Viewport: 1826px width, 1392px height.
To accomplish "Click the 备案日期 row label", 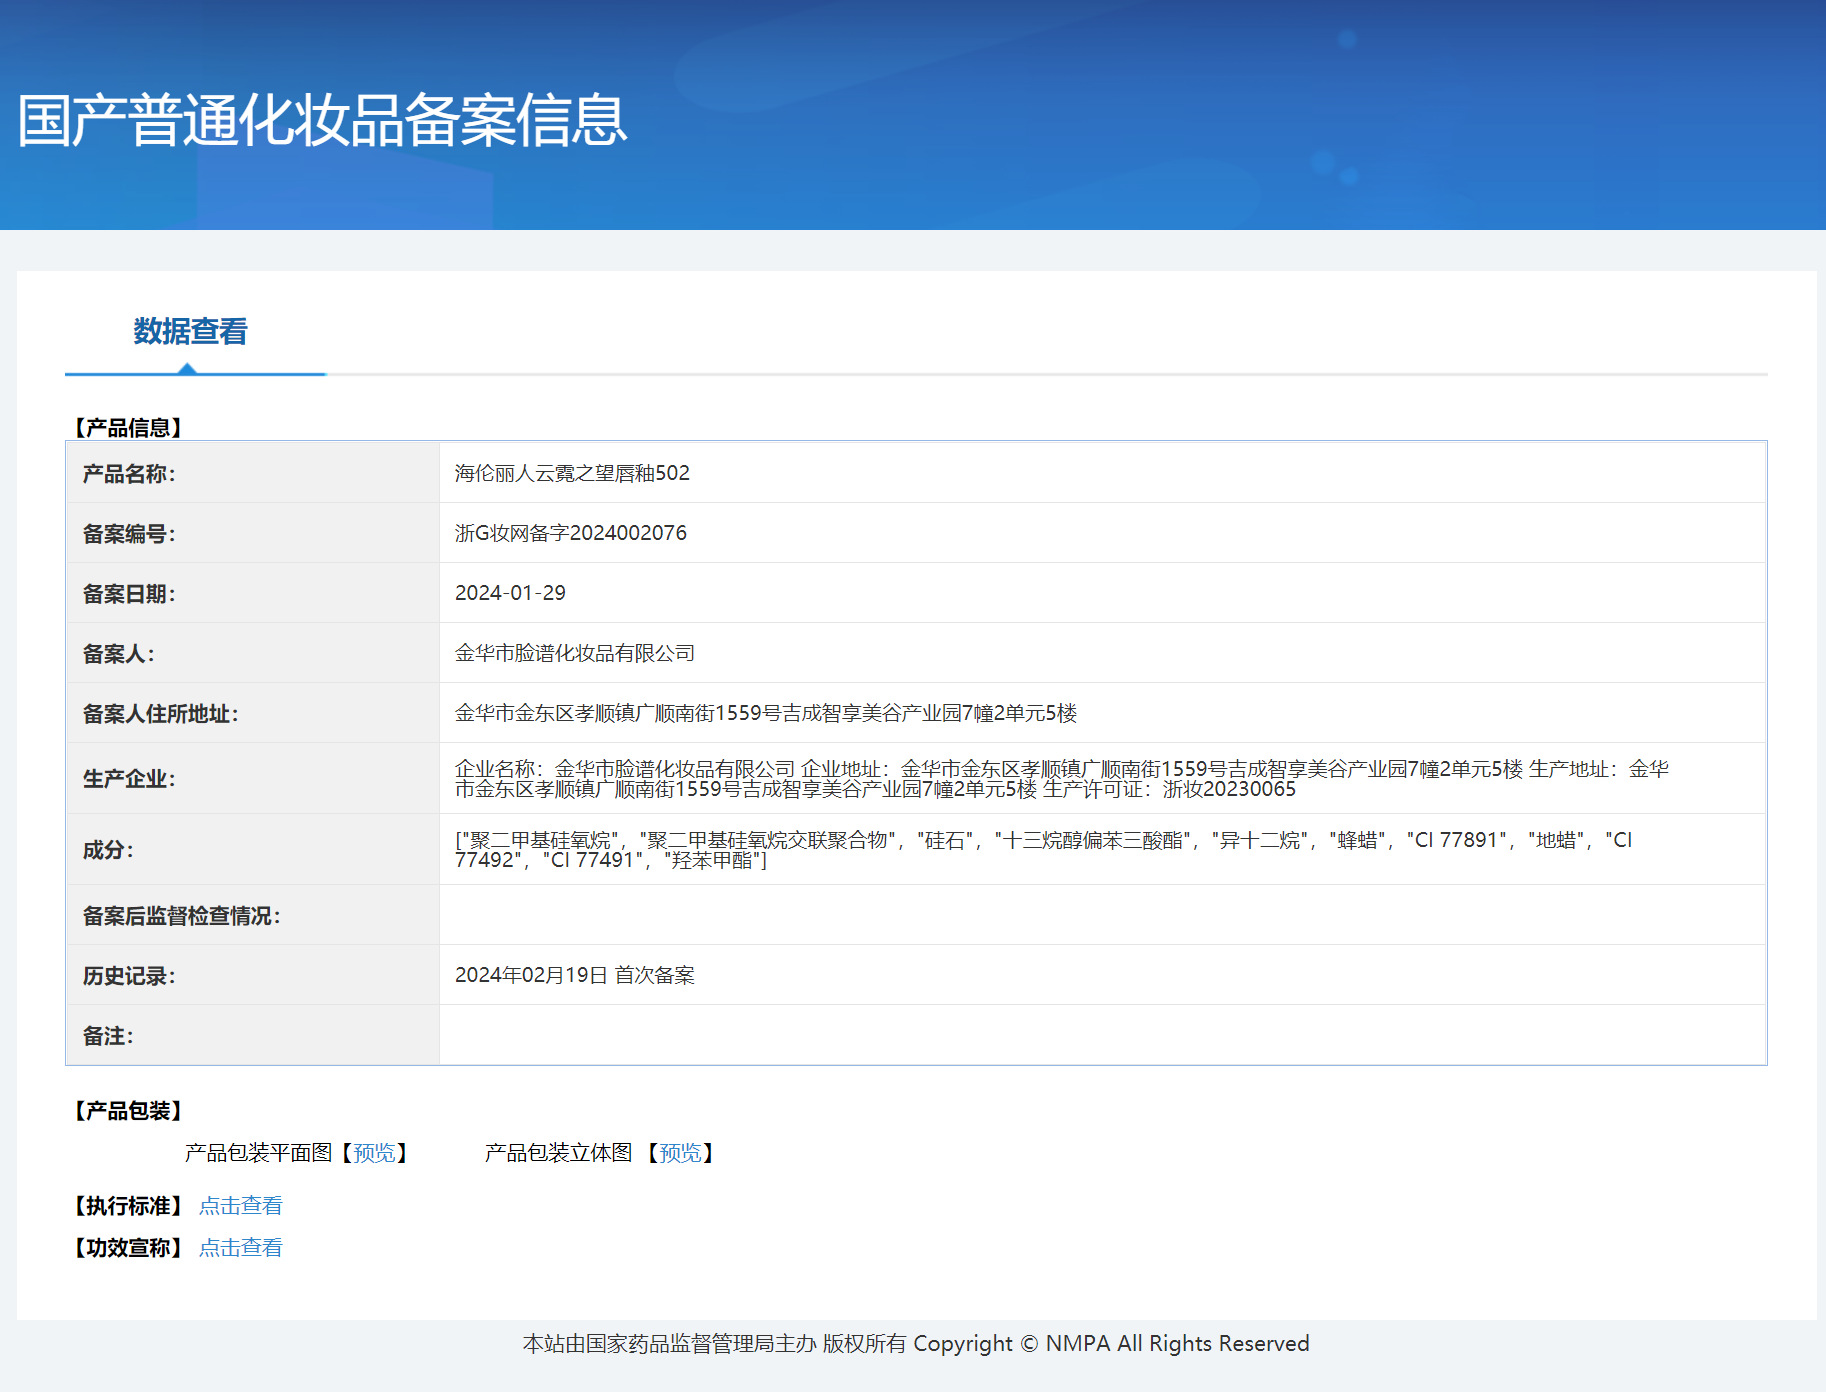I will click(129, 594).
